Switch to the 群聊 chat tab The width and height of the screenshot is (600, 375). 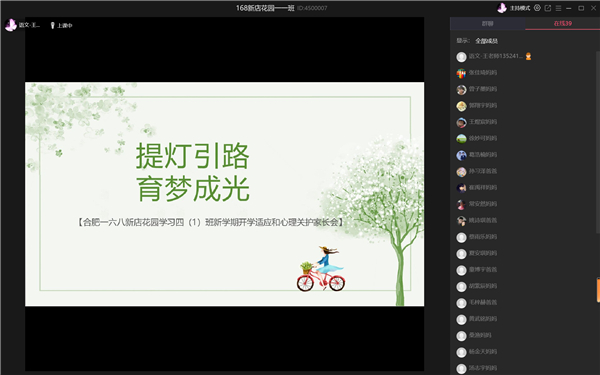(x=487, y=23)
